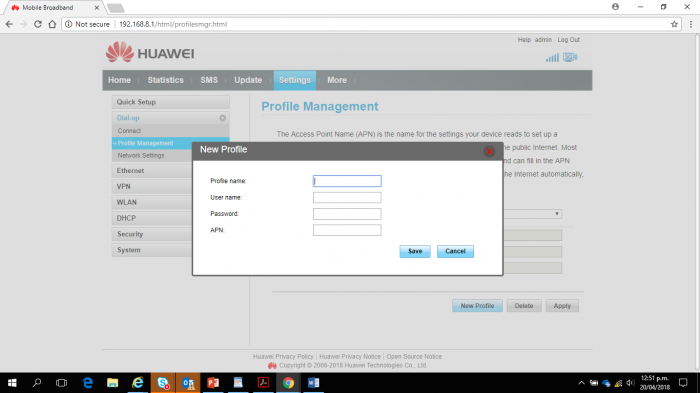Expand the Ethernet section
Image resolution: width=700 pixels, height=393 pixels.
tap(152, 171)
